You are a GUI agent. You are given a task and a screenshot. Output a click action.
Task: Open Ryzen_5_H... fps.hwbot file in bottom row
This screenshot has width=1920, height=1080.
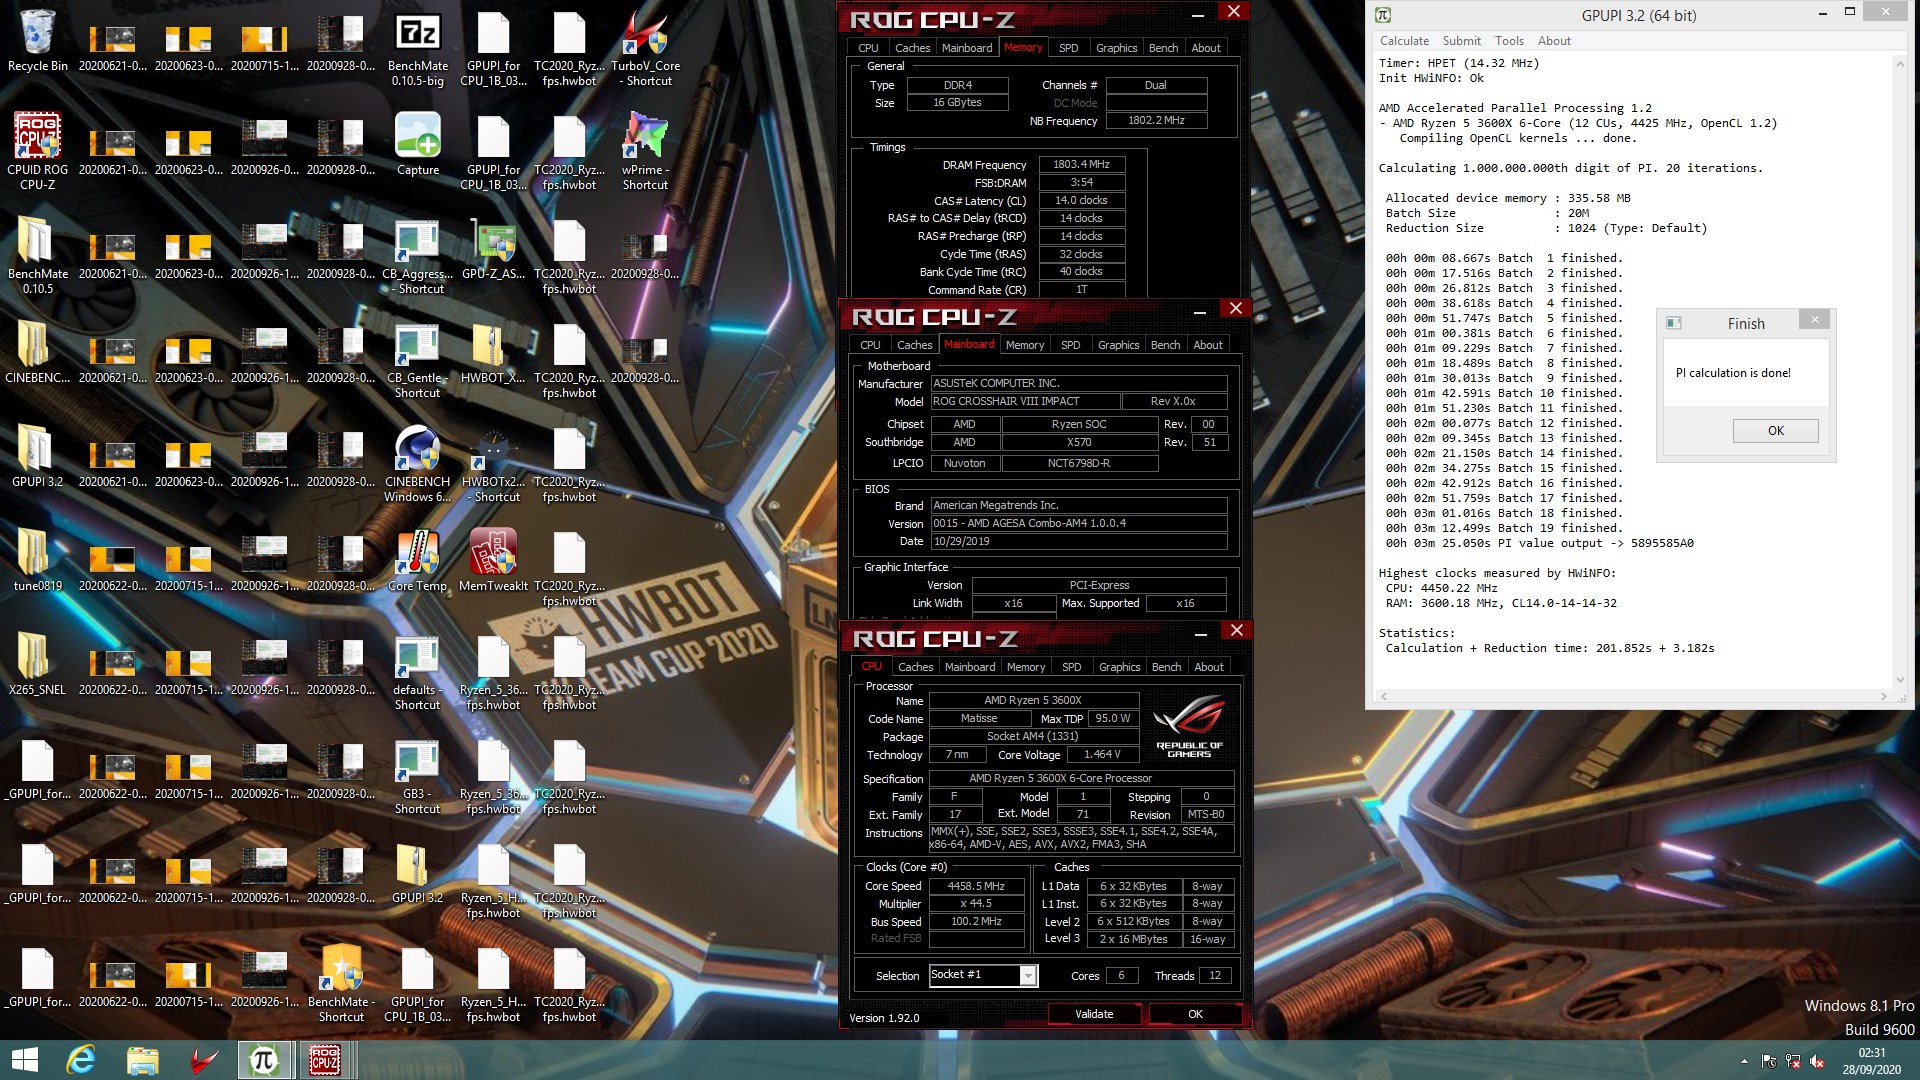click(x=493, y=984)
